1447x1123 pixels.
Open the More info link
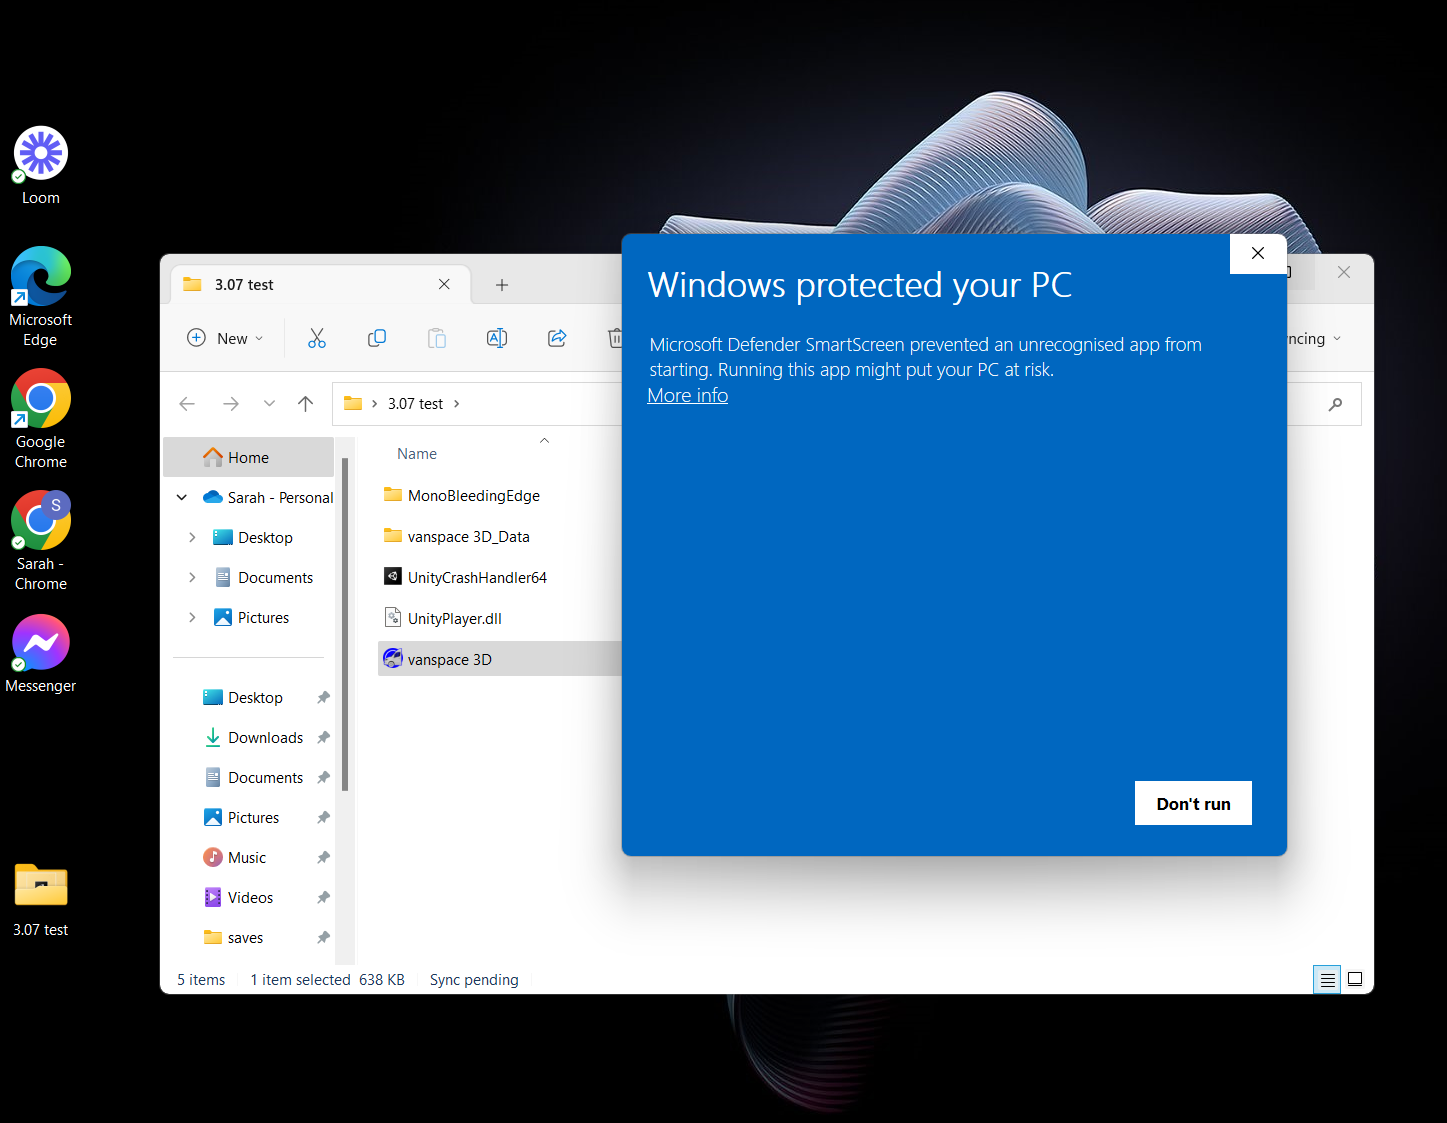[688, 395]
